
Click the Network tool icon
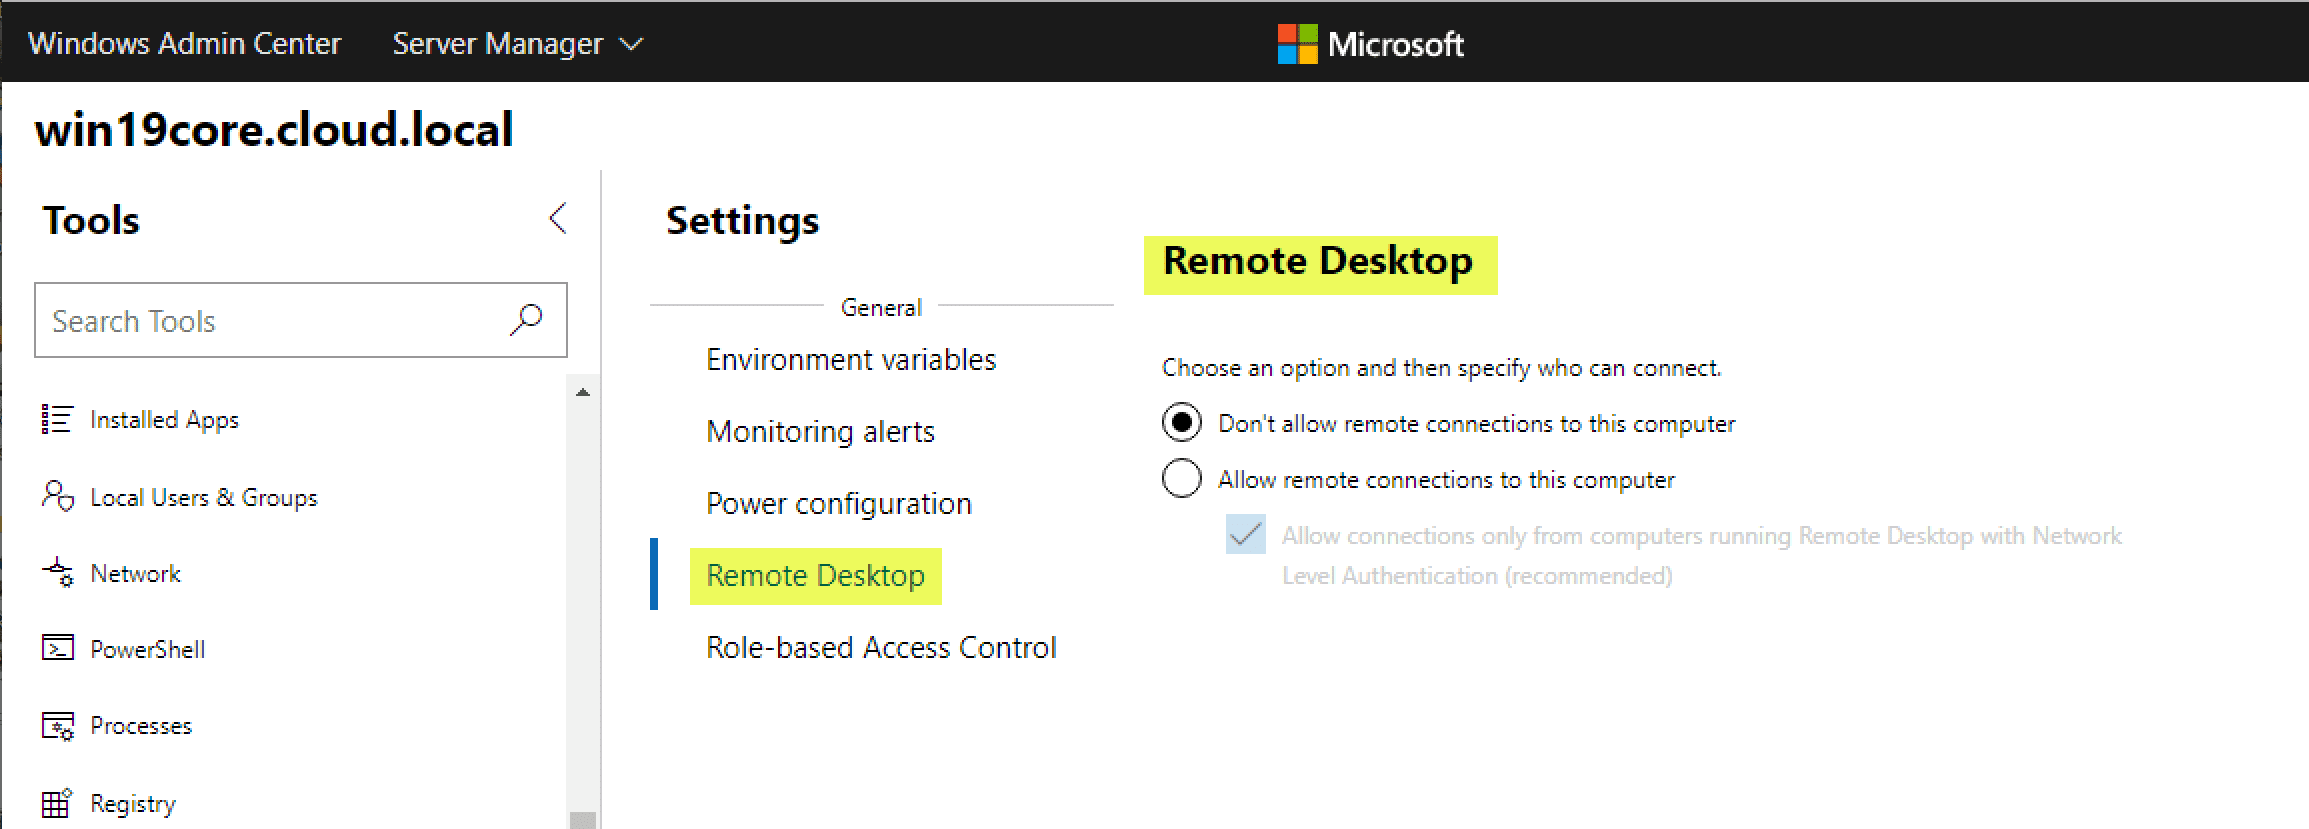pyautogui.click(x=57, y=573)
